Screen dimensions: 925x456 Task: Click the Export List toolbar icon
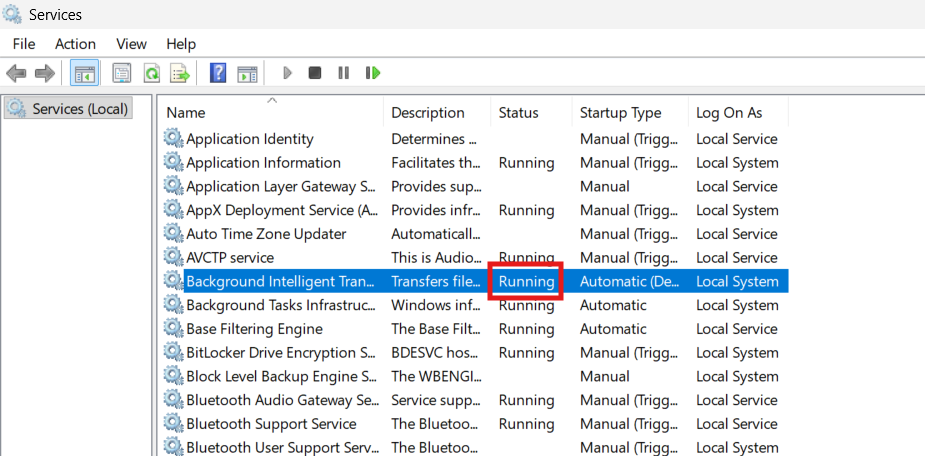(180, 73)
